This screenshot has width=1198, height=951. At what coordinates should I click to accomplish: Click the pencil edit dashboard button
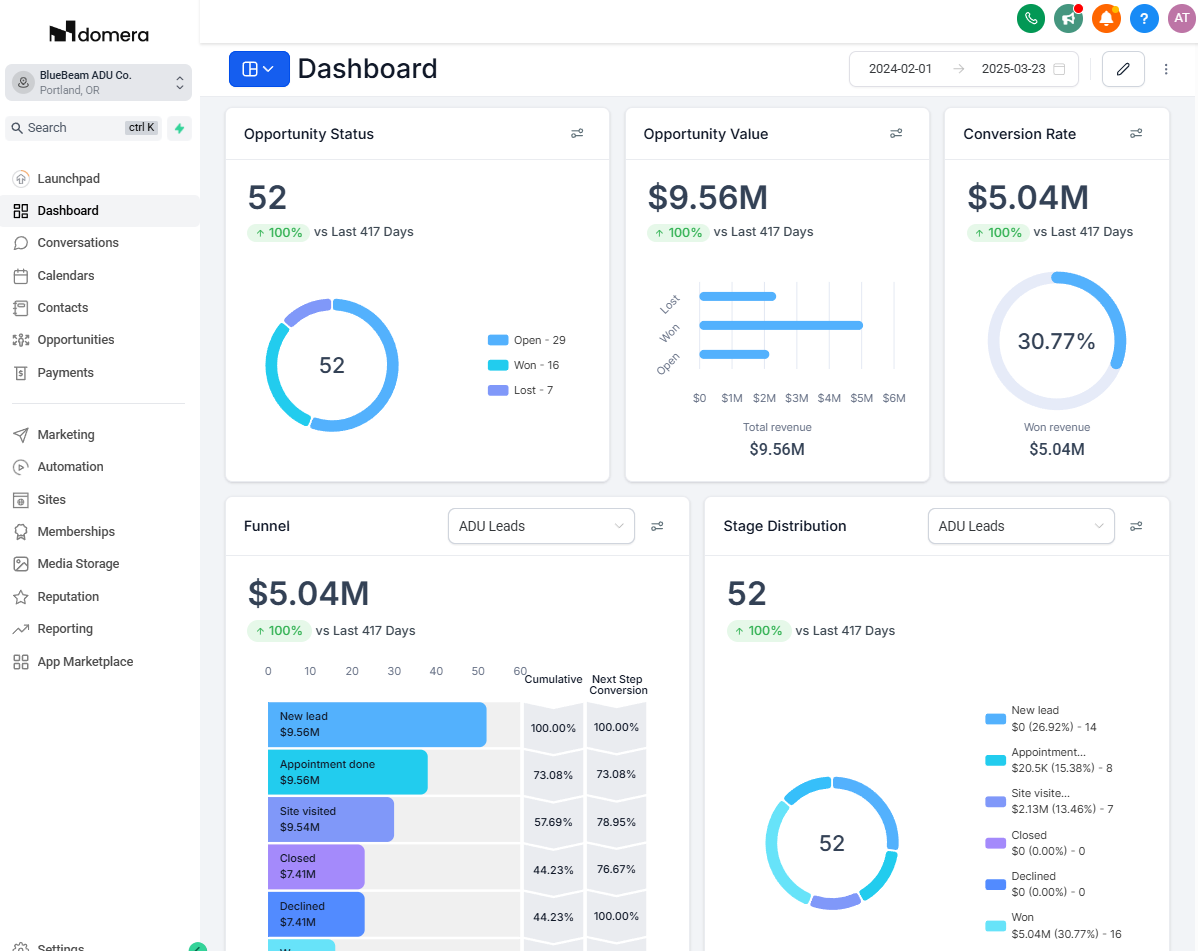click(x=1123, y=69)
